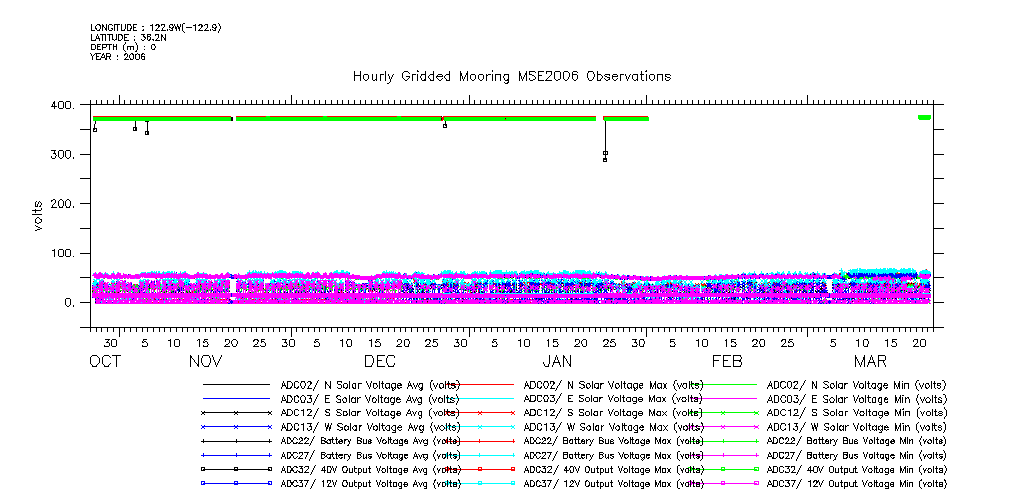Select the cyan ADC03 E Solar Max legend line
Image resolution: width=1009 pixels, height=504 pixels.
coord(480,399)
